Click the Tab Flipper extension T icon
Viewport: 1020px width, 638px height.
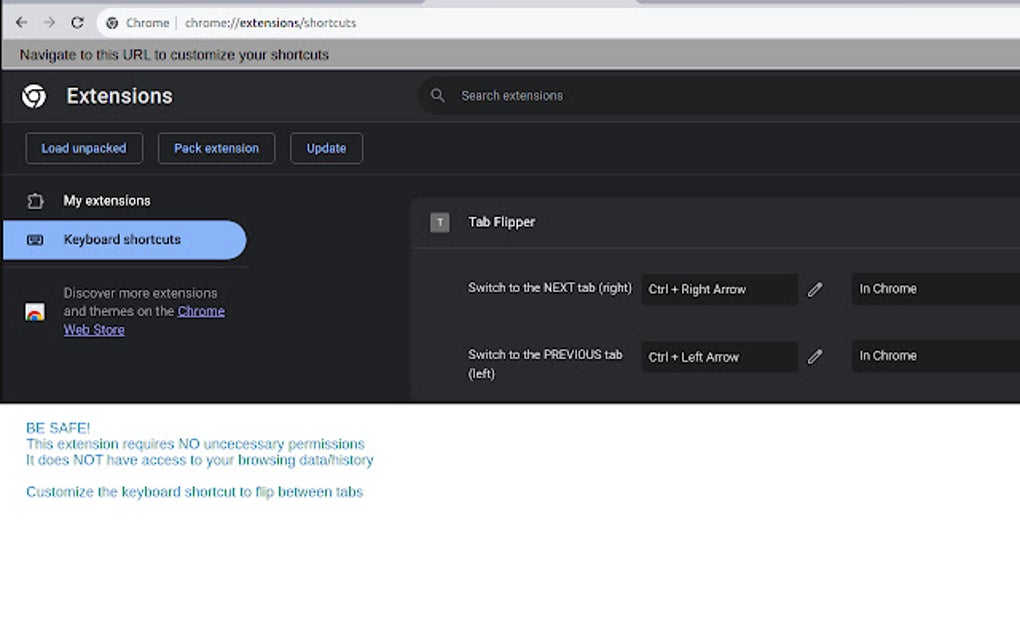tap(439, 222)
